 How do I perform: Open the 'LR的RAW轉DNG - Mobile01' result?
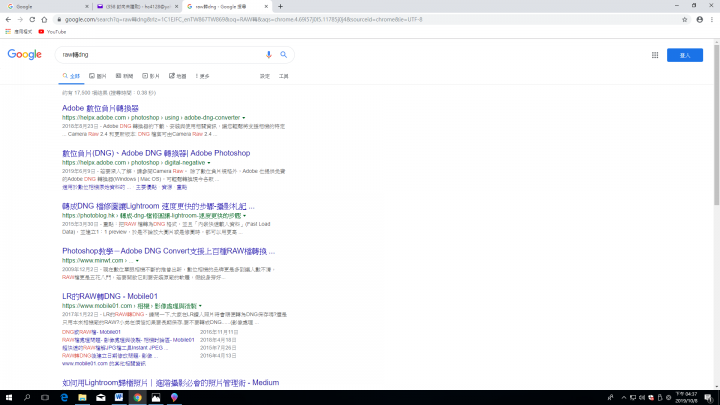coord(110,296)
